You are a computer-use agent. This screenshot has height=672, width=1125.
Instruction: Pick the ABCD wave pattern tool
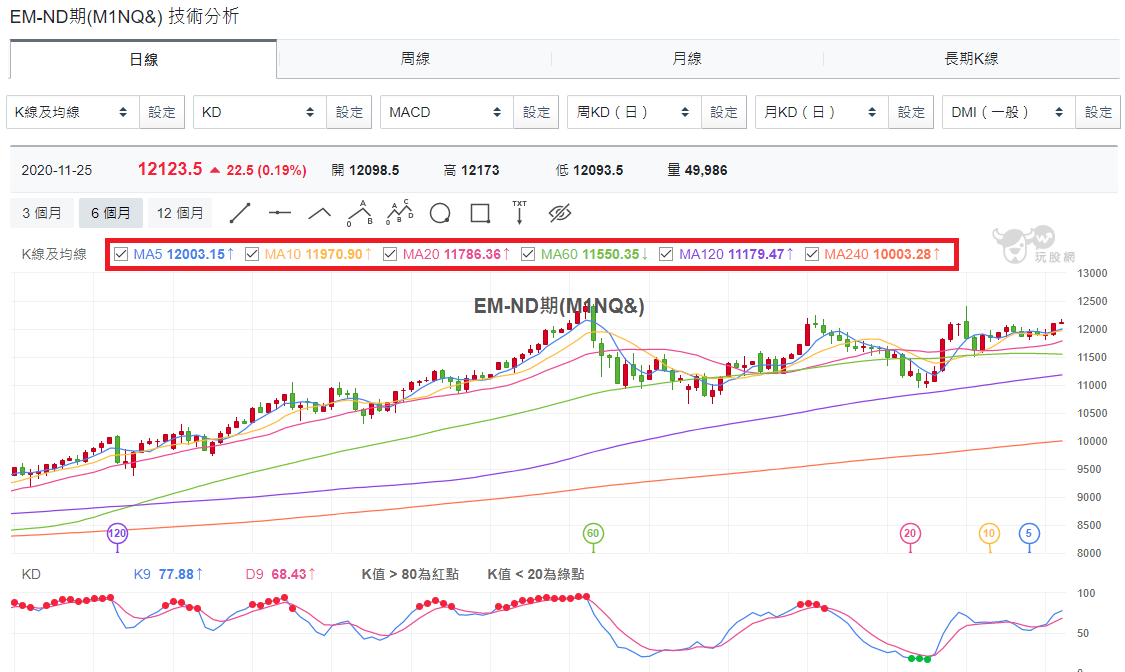tap(400, 212)
